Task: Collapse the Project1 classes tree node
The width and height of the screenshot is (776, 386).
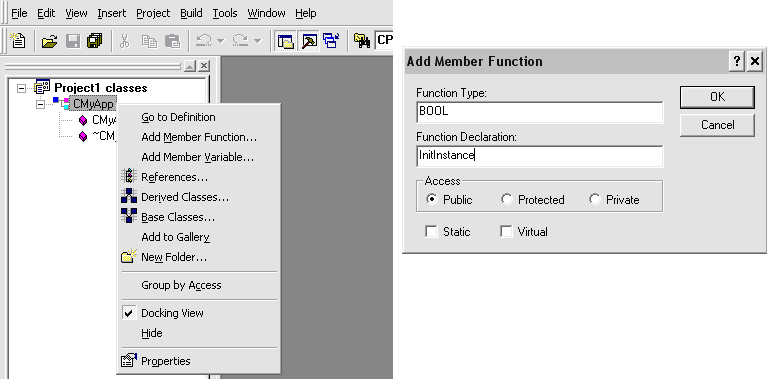Action: coord(21,88)
